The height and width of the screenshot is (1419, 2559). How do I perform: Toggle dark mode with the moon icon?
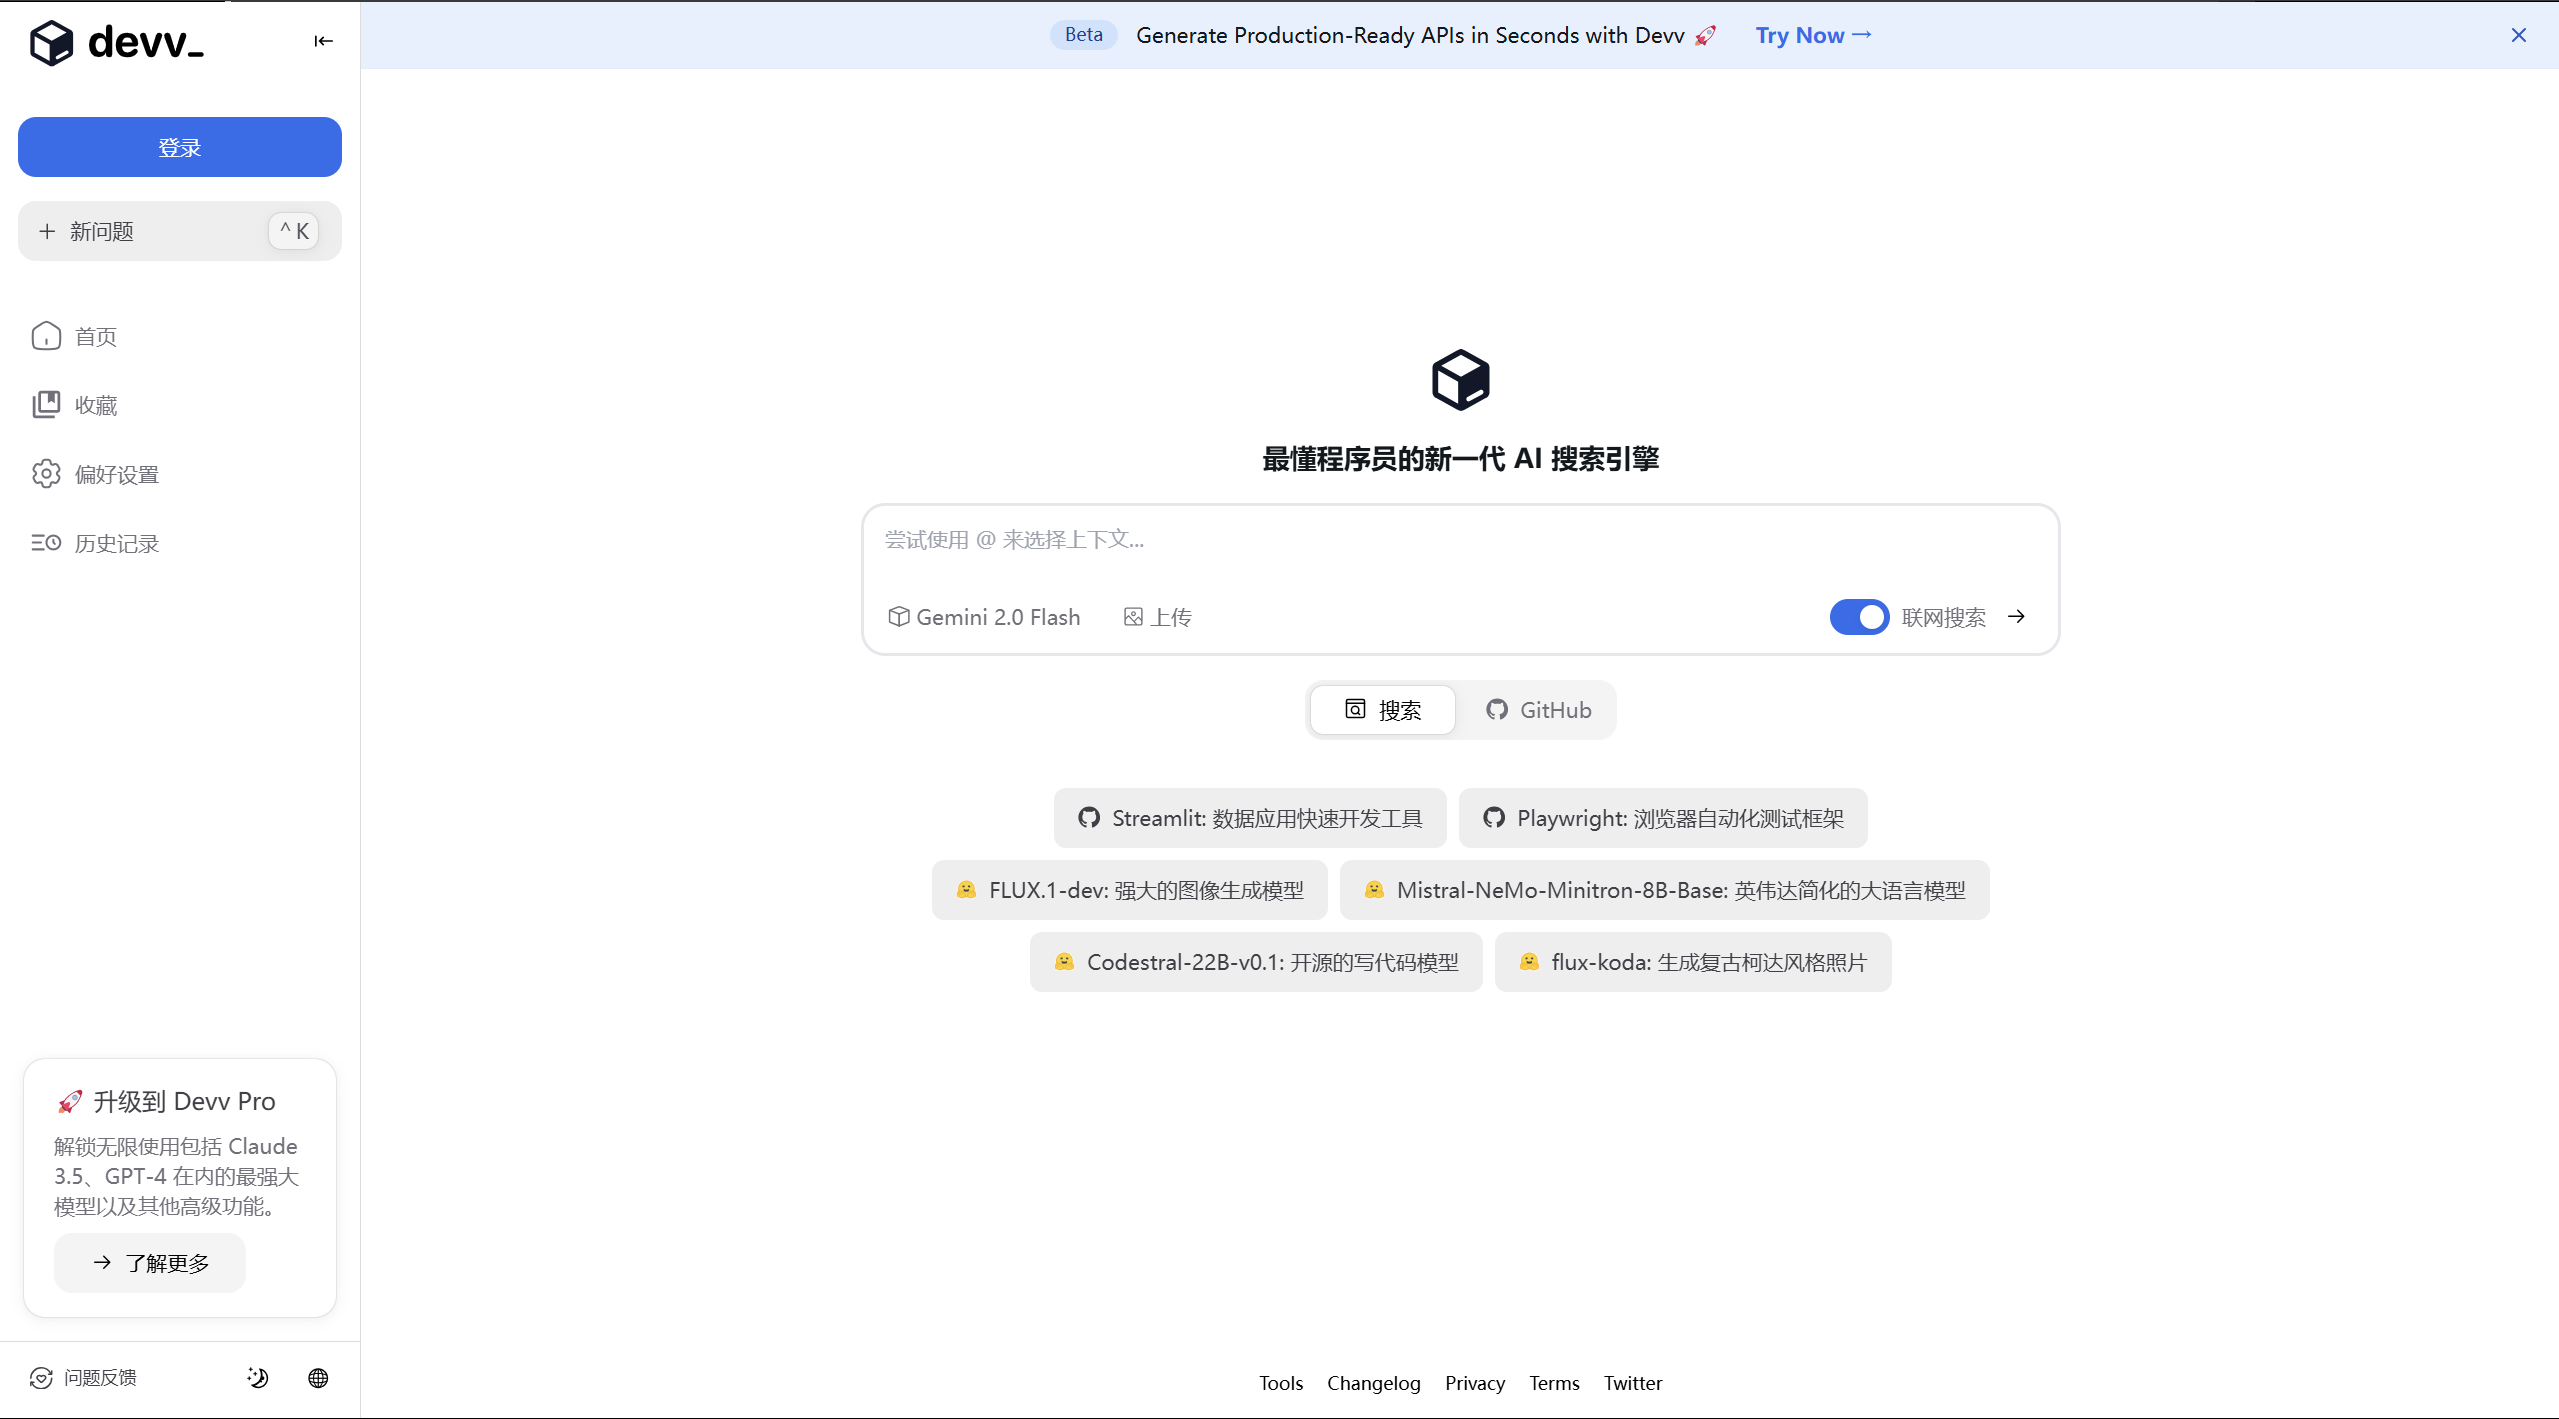pyautogui.click(x=258, y=1378)
